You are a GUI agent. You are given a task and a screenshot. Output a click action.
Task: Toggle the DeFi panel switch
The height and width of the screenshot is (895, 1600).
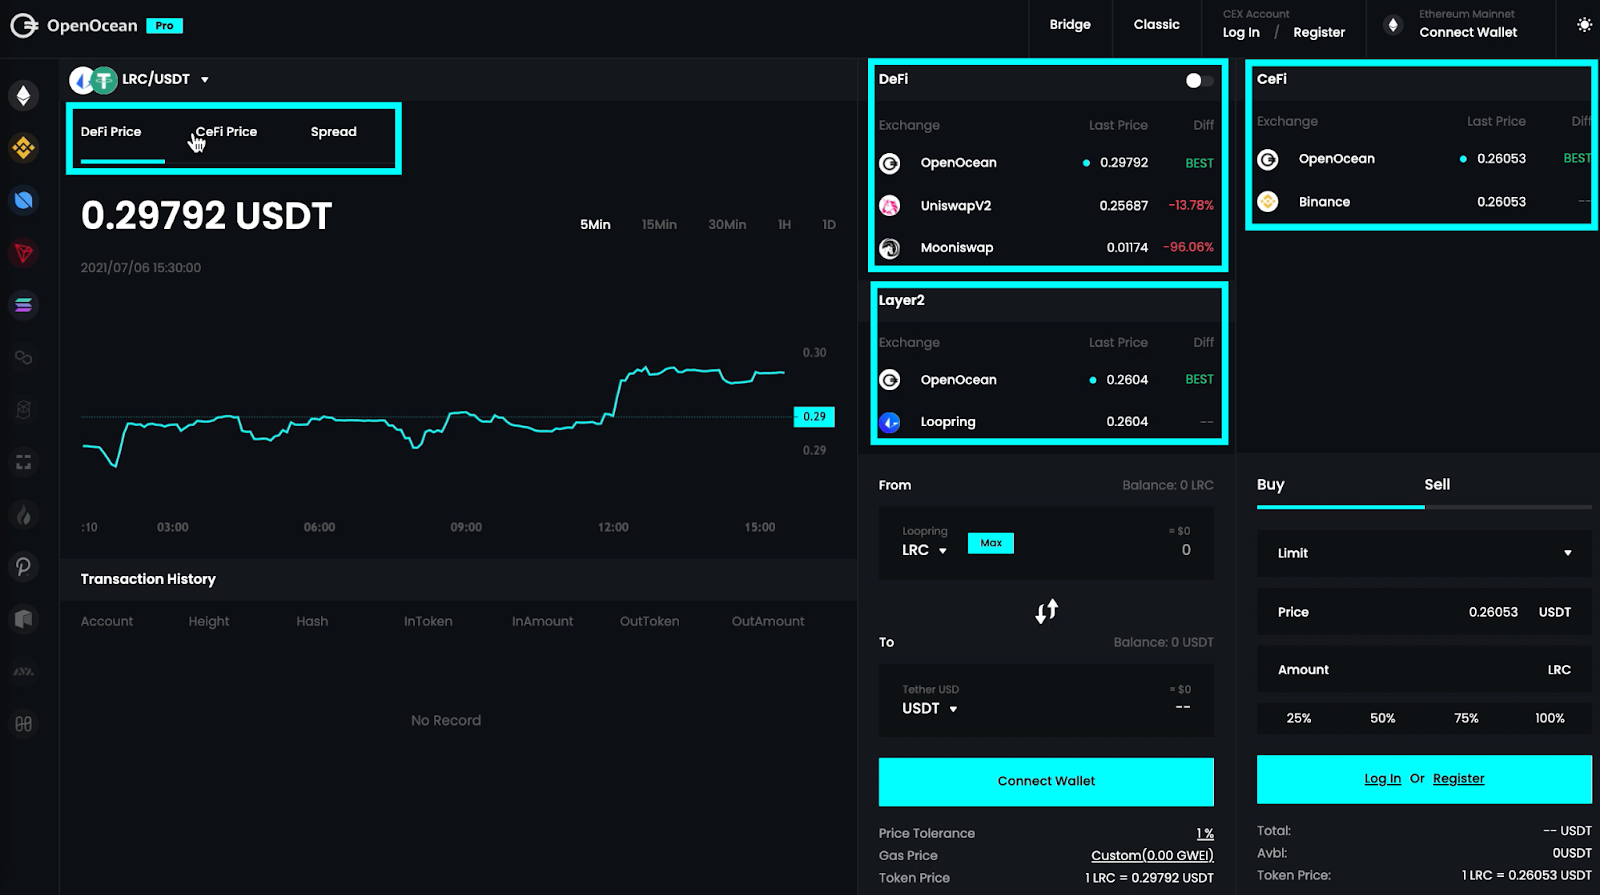pos(1199,81)
